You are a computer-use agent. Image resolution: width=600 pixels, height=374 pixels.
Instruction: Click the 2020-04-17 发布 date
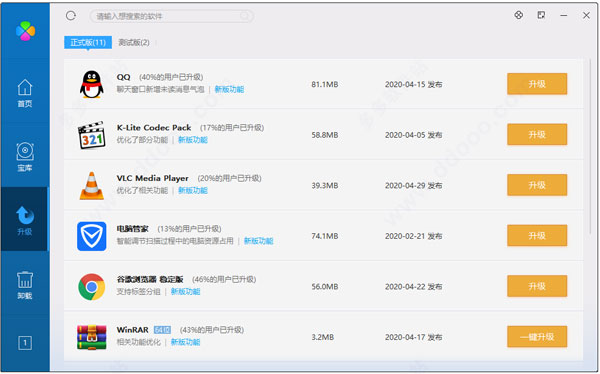414,337
